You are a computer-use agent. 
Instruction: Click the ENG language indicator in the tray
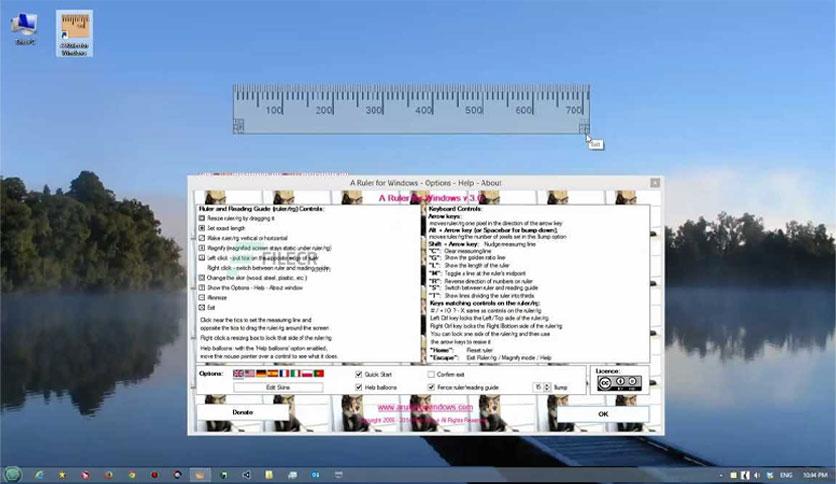tap(786, 475)
